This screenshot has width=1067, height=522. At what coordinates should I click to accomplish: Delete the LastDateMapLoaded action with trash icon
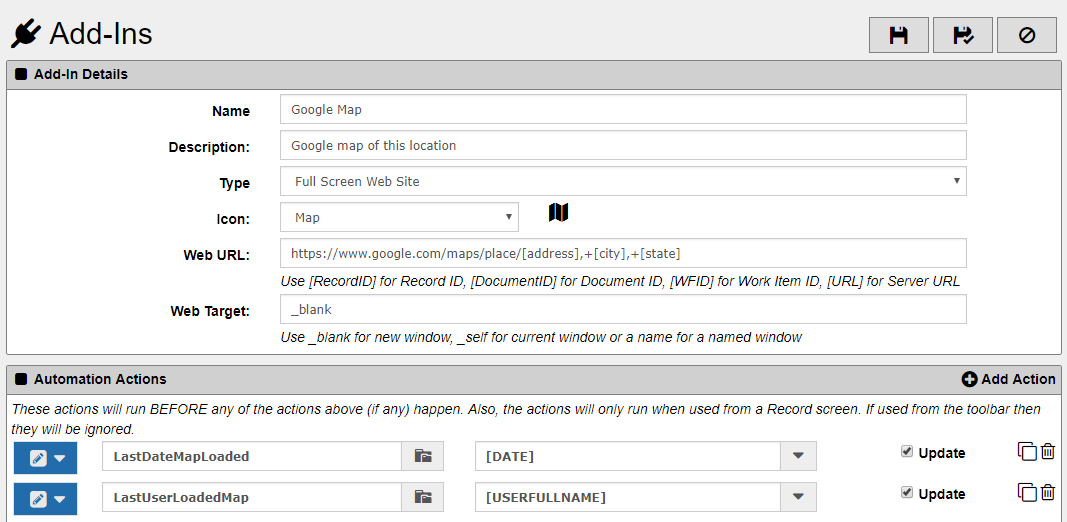(1048, 452)
